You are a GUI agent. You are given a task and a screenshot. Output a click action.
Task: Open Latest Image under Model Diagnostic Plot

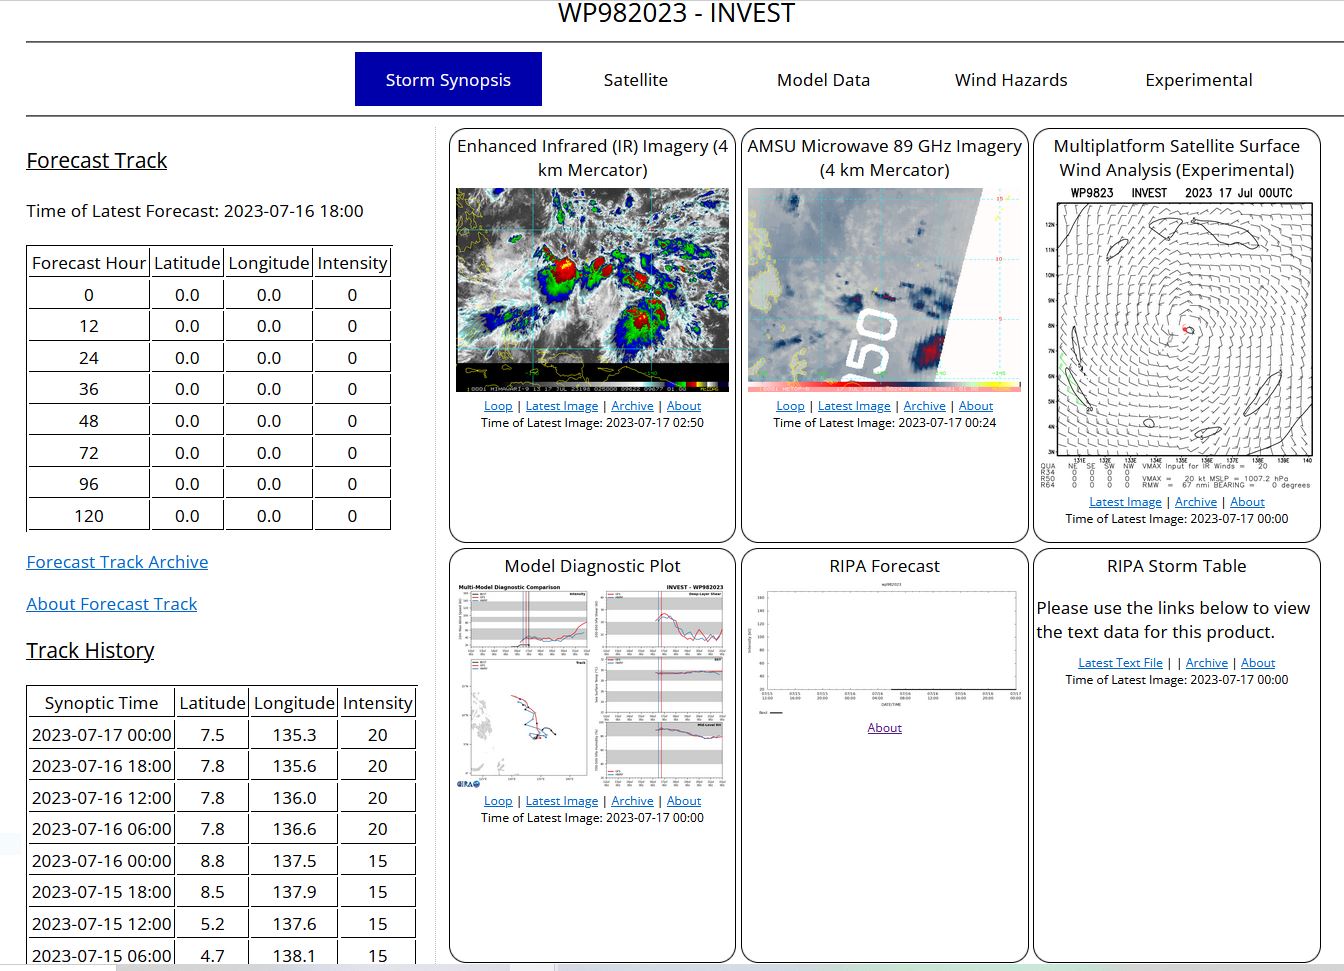562,801
